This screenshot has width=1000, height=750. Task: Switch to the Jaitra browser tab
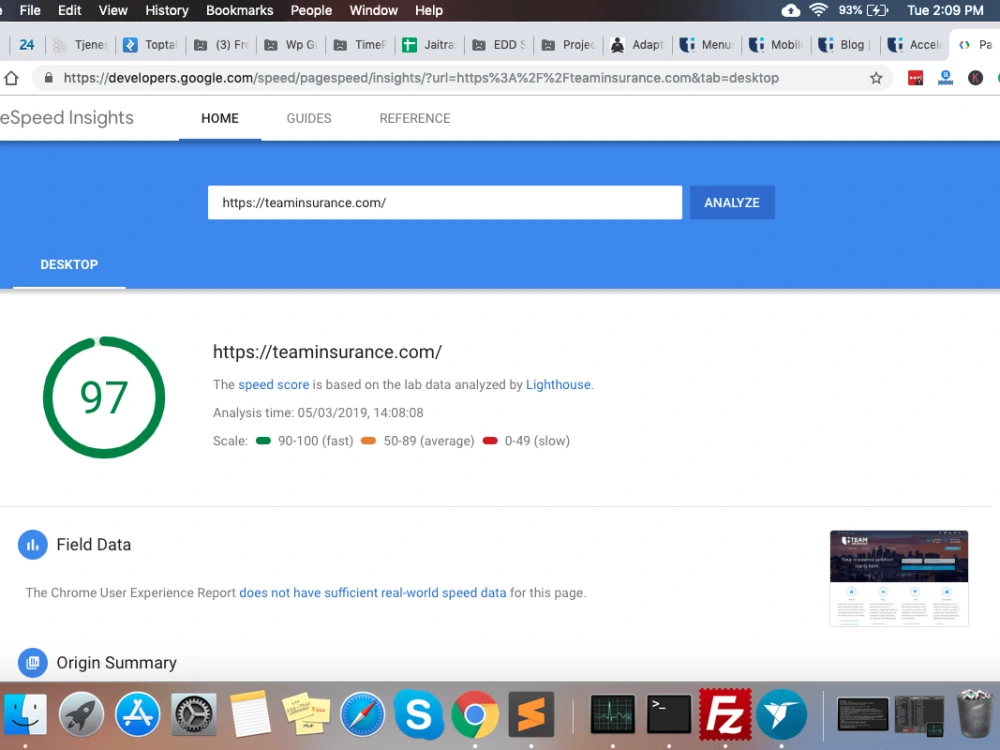pyautogui.click(x=430, y=45)
